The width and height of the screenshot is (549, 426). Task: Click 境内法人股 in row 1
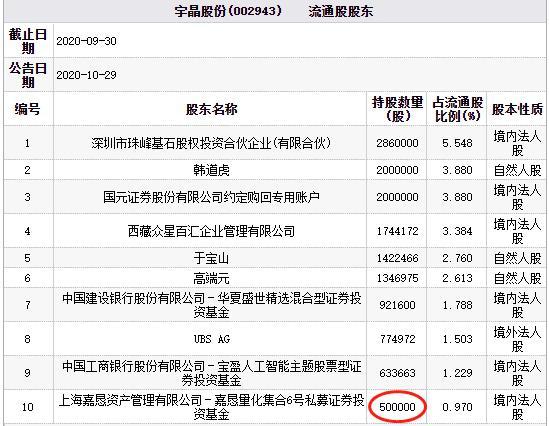[x=517, y=143]
